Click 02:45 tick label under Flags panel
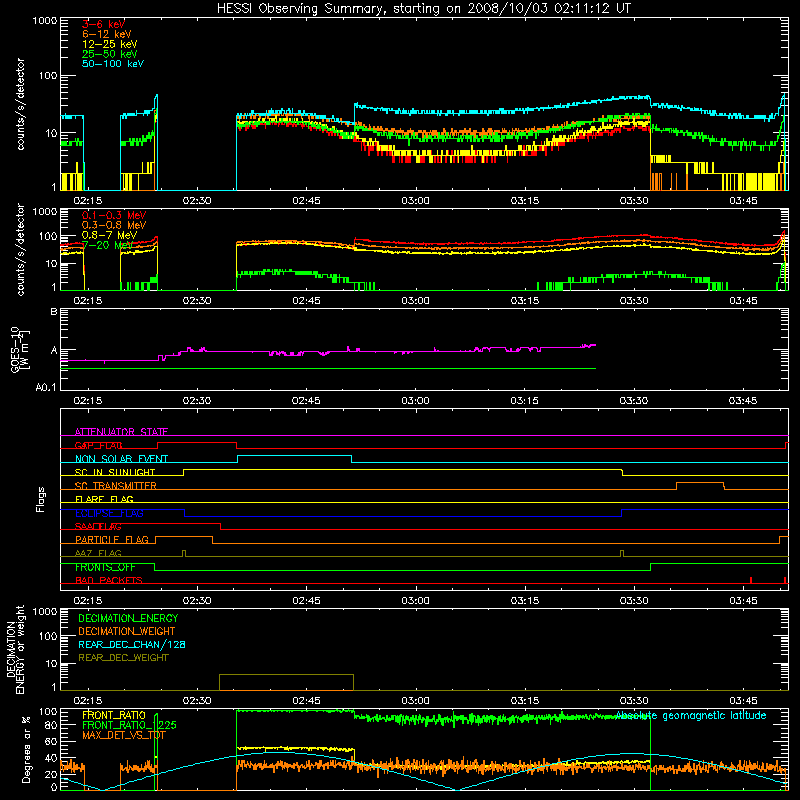800x800 pixels. pos(306,601)
